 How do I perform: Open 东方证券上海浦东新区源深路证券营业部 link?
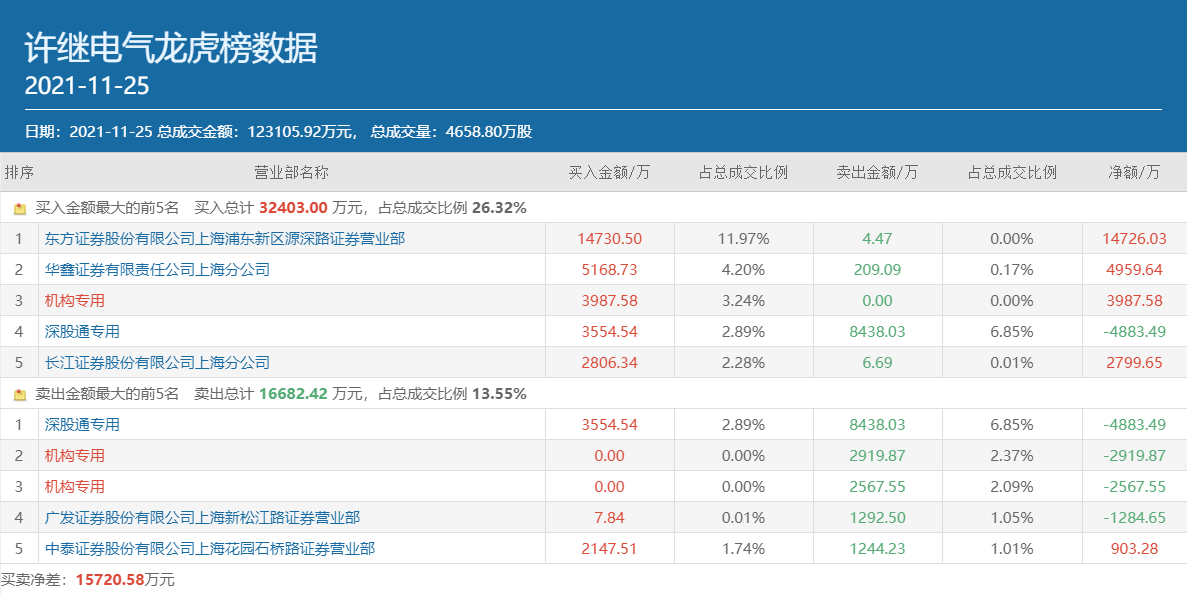(x=225, y=238)
